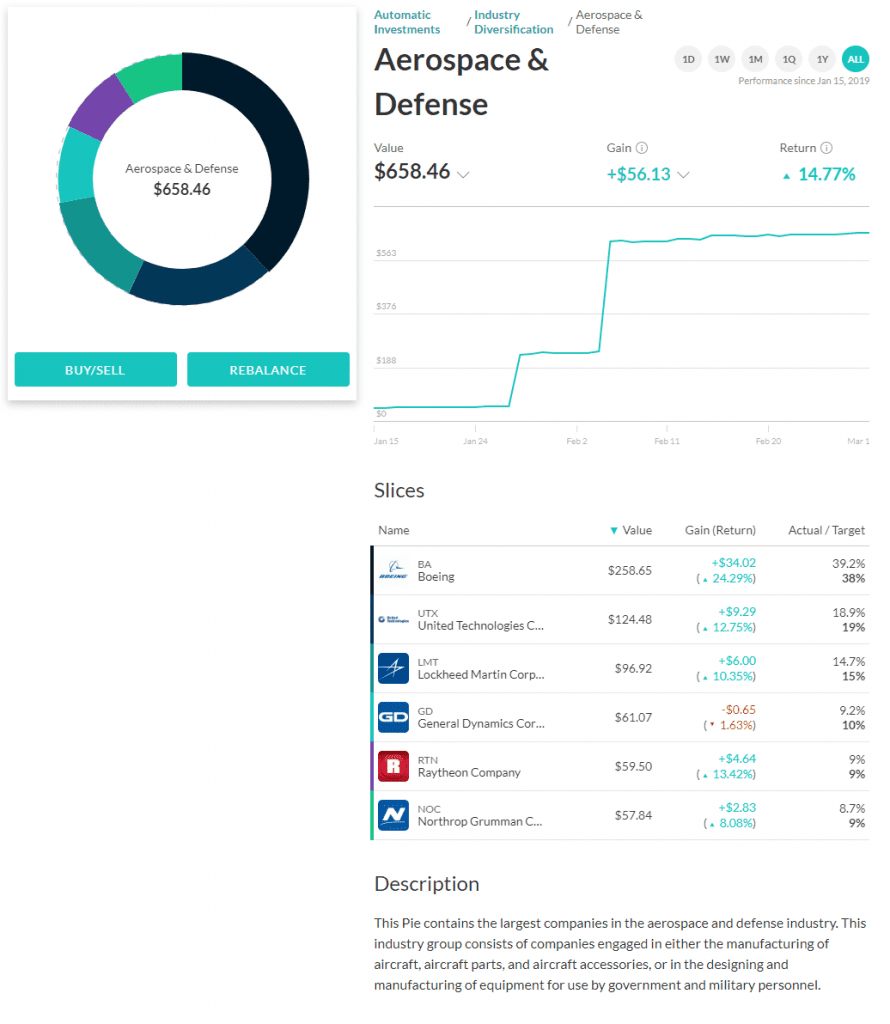Image resolution: width=890 pixels, height=1024 pixels.
Task: Click the REBALANCE button
Action: [x=268, y=370]
